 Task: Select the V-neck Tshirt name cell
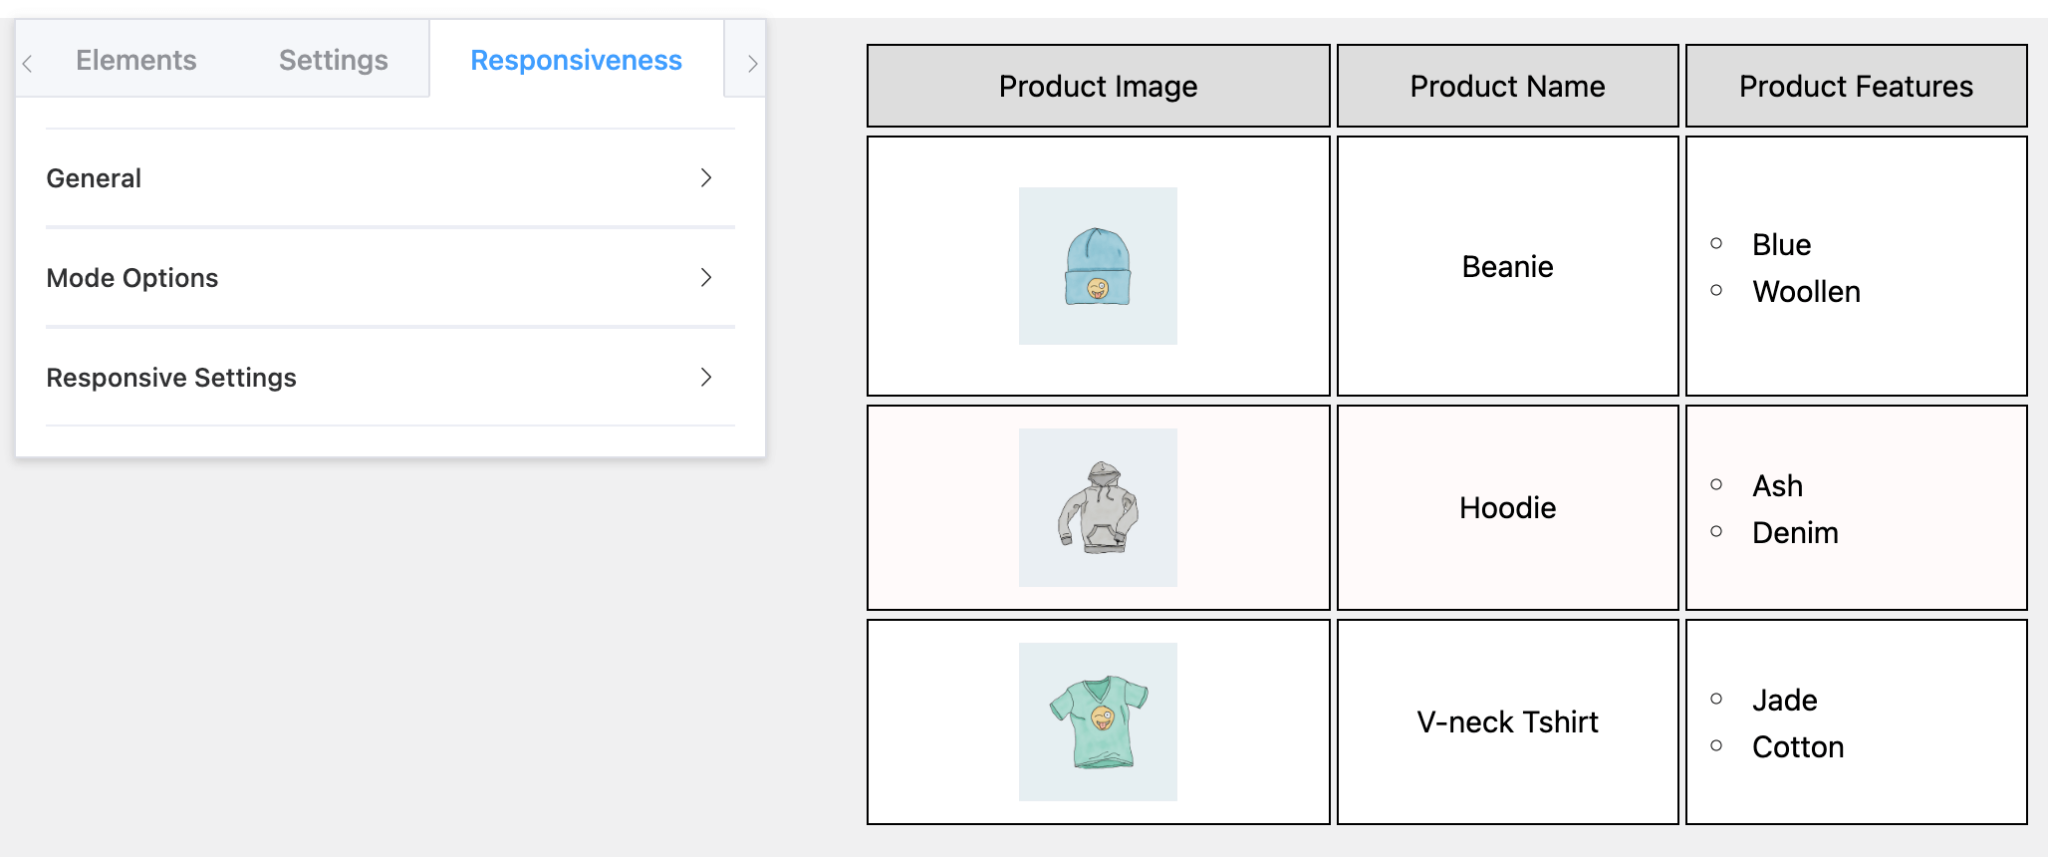point(1507,722)
